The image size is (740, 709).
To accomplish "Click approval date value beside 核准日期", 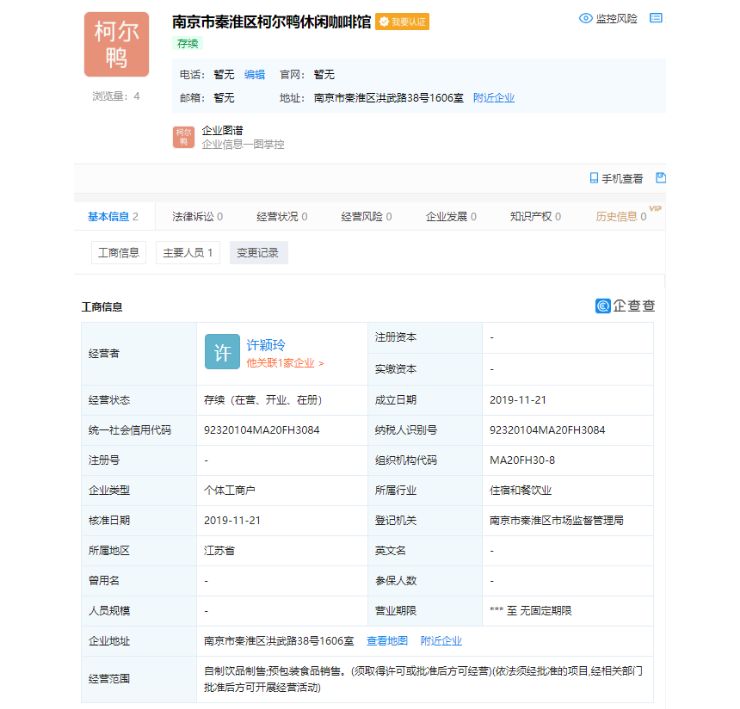I will (232, 520).
